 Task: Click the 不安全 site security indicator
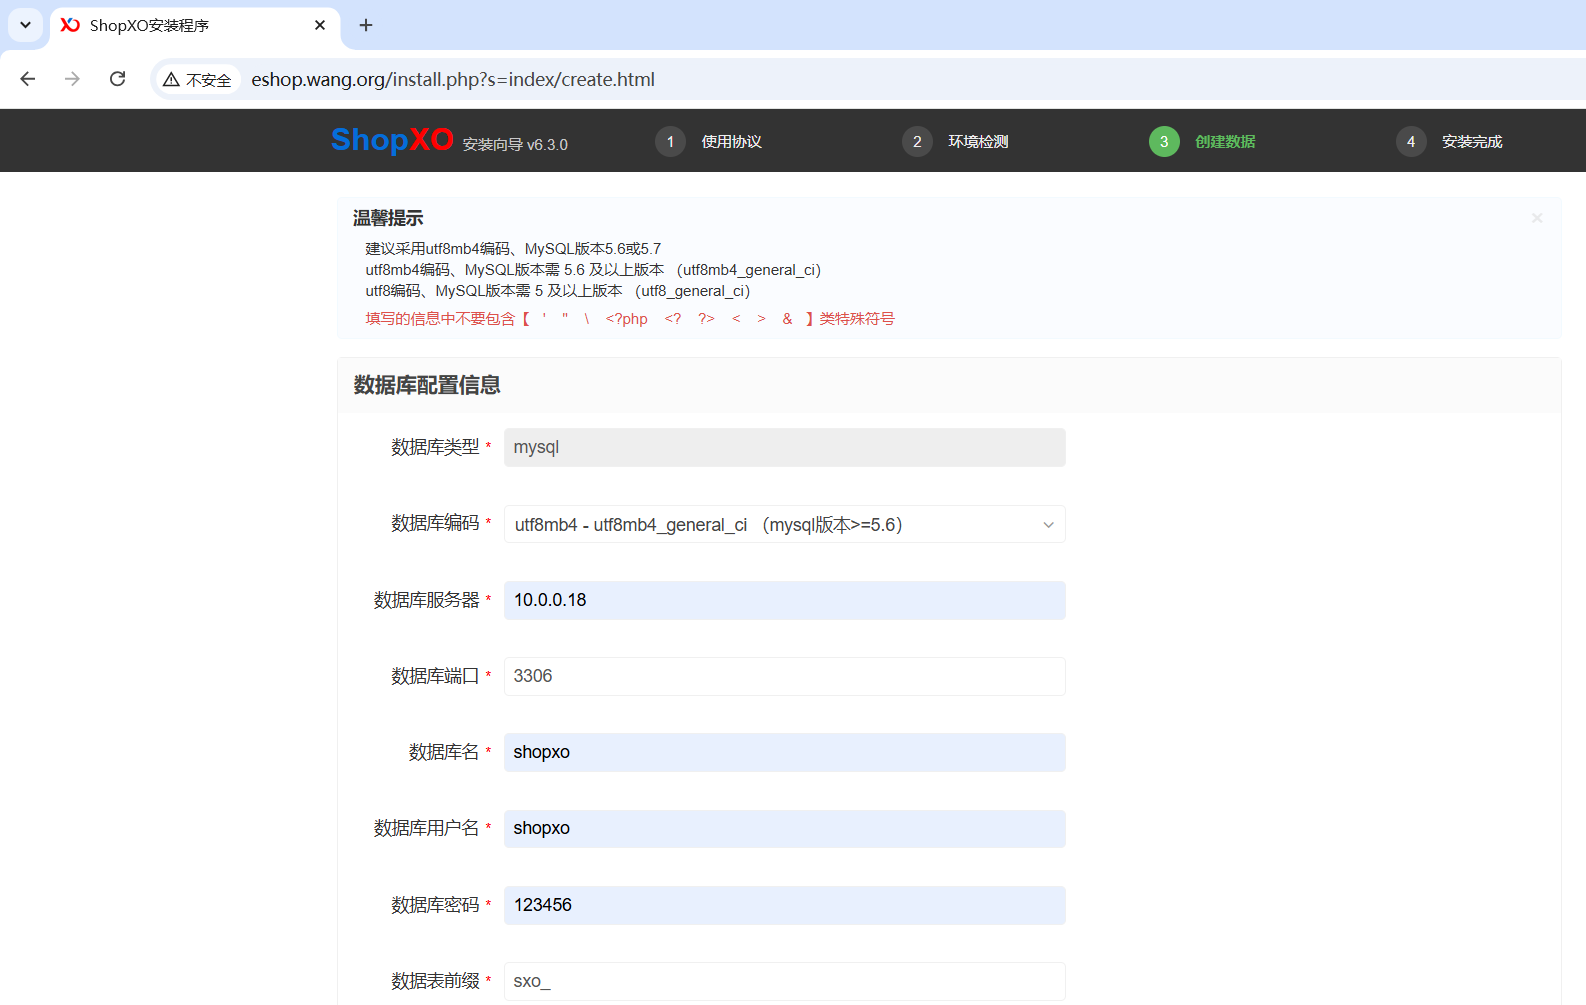(197, 80)
